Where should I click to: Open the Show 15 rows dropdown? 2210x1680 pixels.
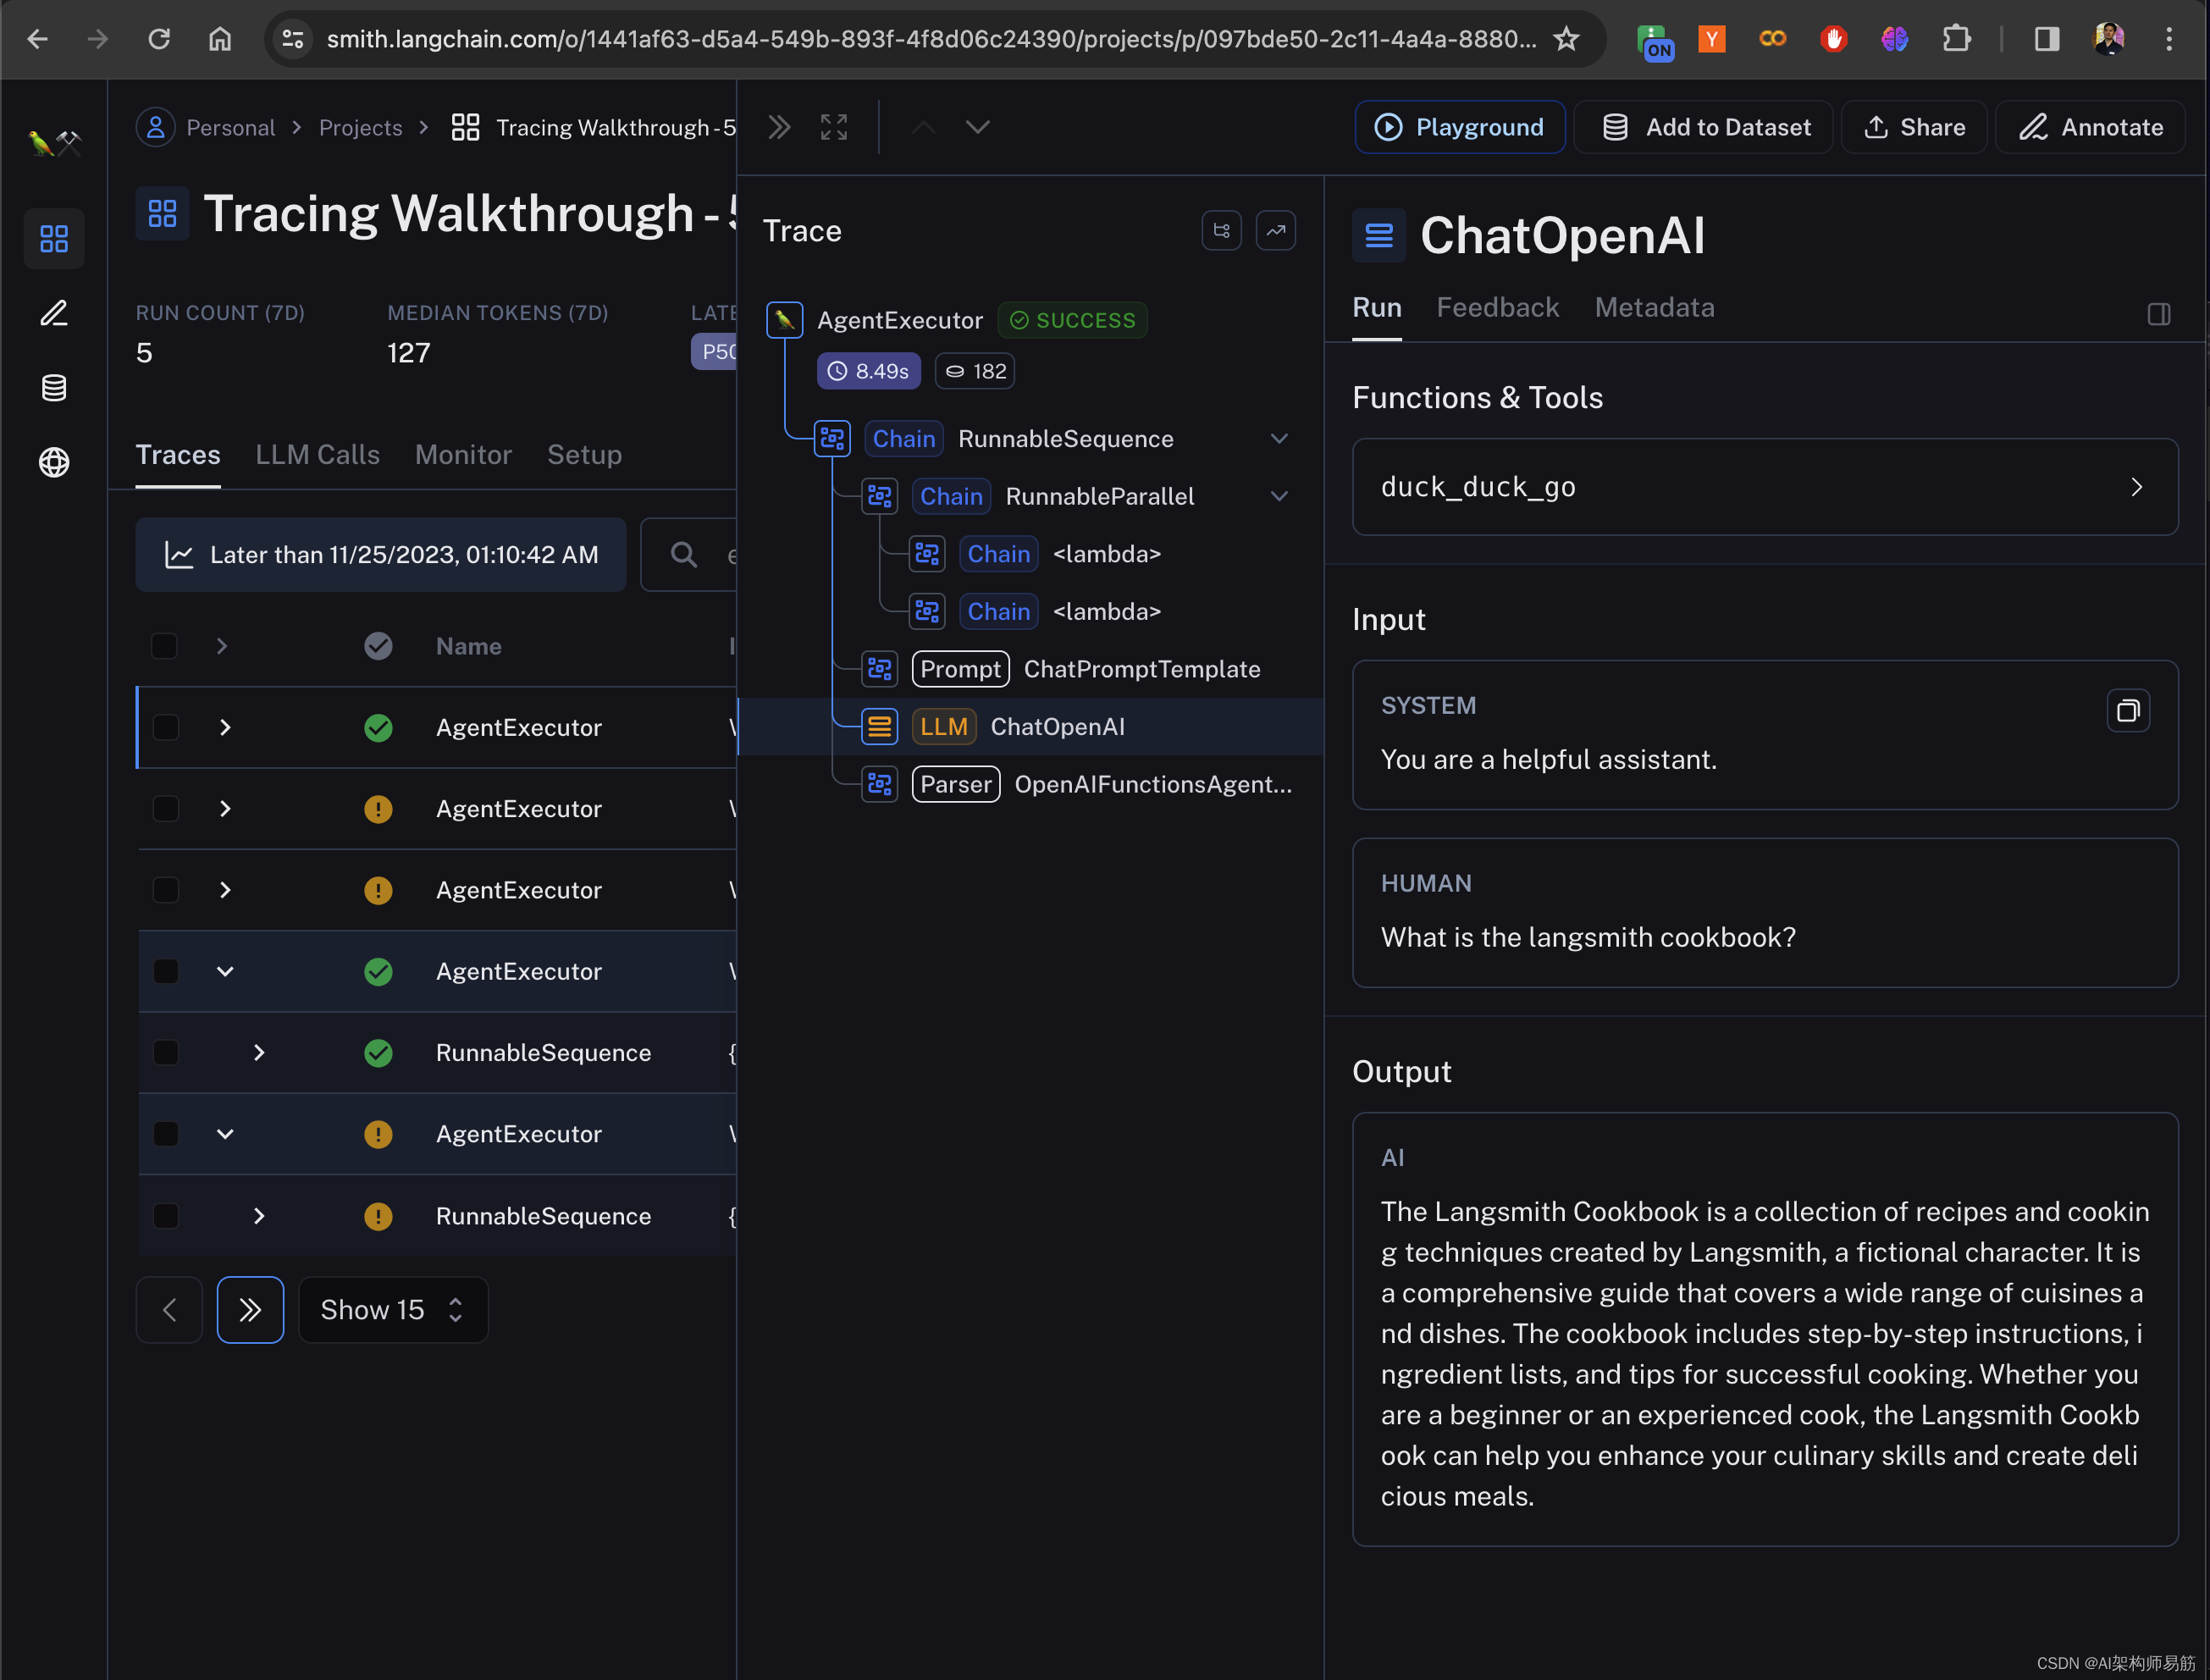(392, 1310)
